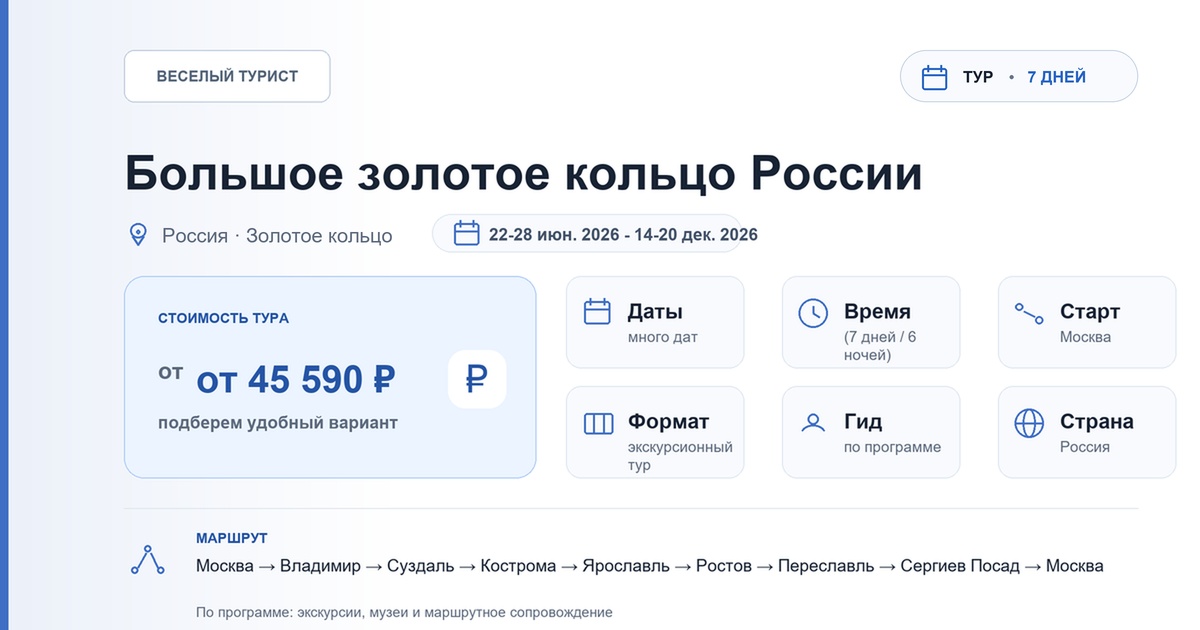Click the calendar icon in the tour badge
The image size is (1200, 630).
pyautogui.click(x=934, y=77)
